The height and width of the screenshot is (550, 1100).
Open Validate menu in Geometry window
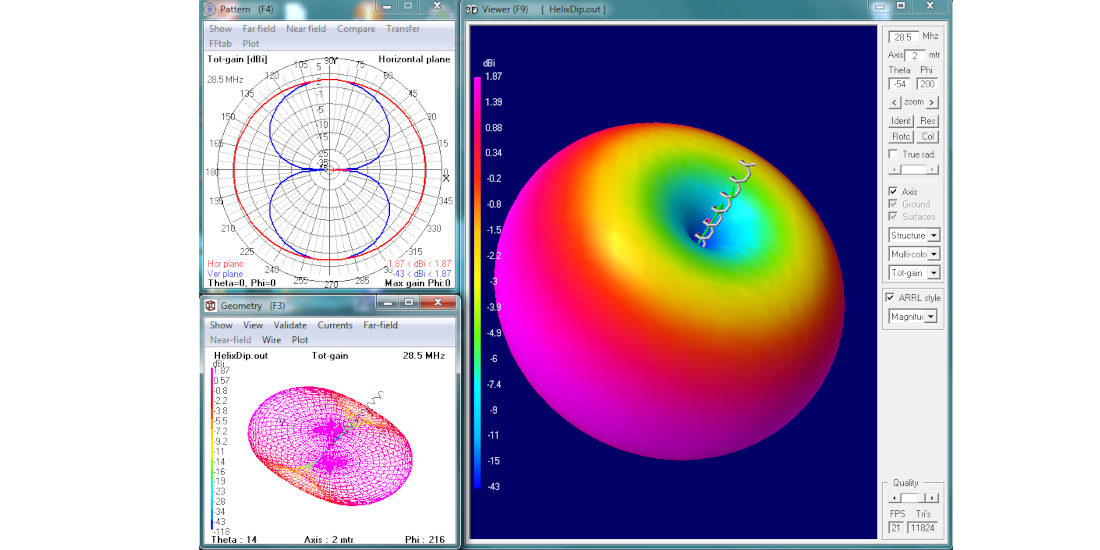point(290,326)
